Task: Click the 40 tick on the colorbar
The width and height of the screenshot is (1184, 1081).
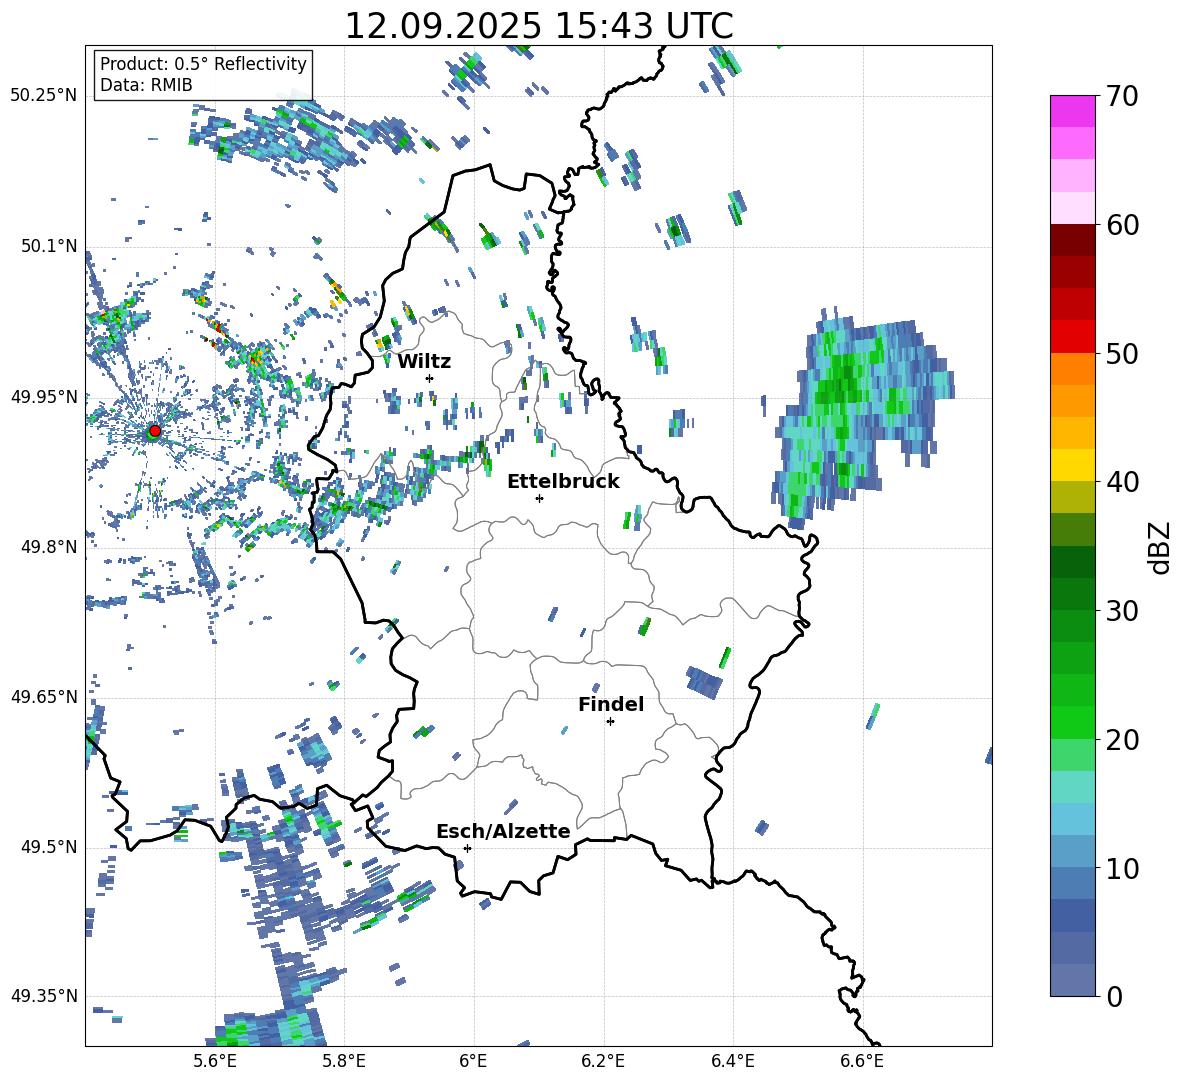Action: 1122,482
